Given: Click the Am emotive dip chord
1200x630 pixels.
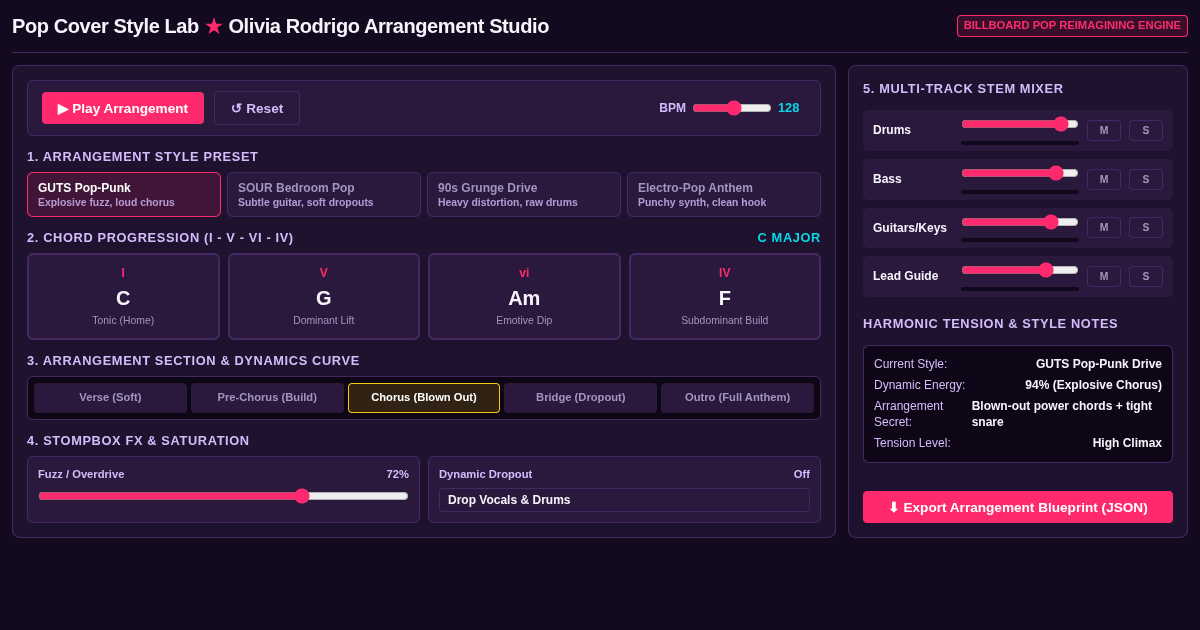Looking at the screenshot, I should coord(524,296).
